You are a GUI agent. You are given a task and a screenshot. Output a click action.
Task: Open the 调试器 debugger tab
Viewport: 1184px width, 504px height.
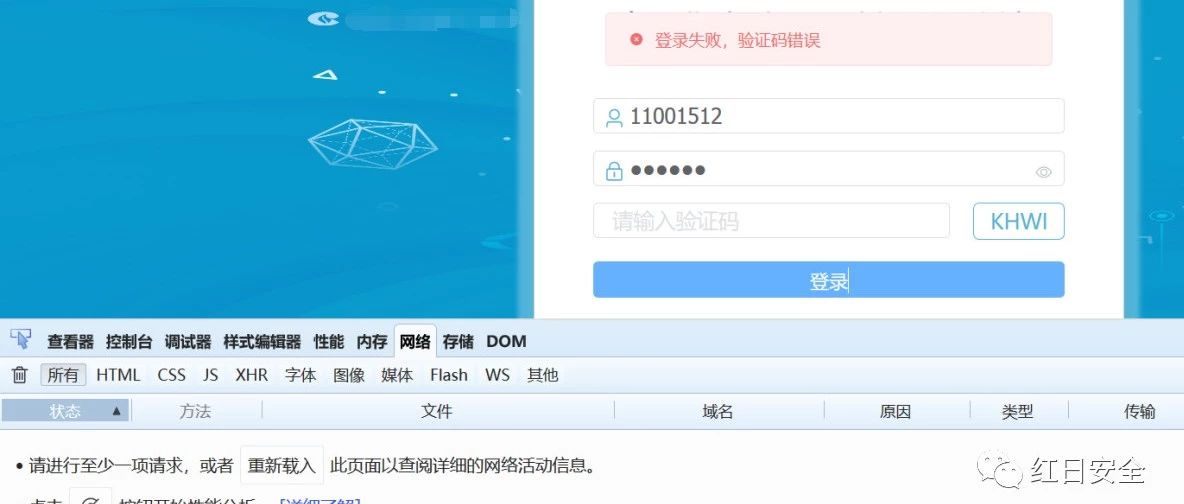click(x=188, y=342)
